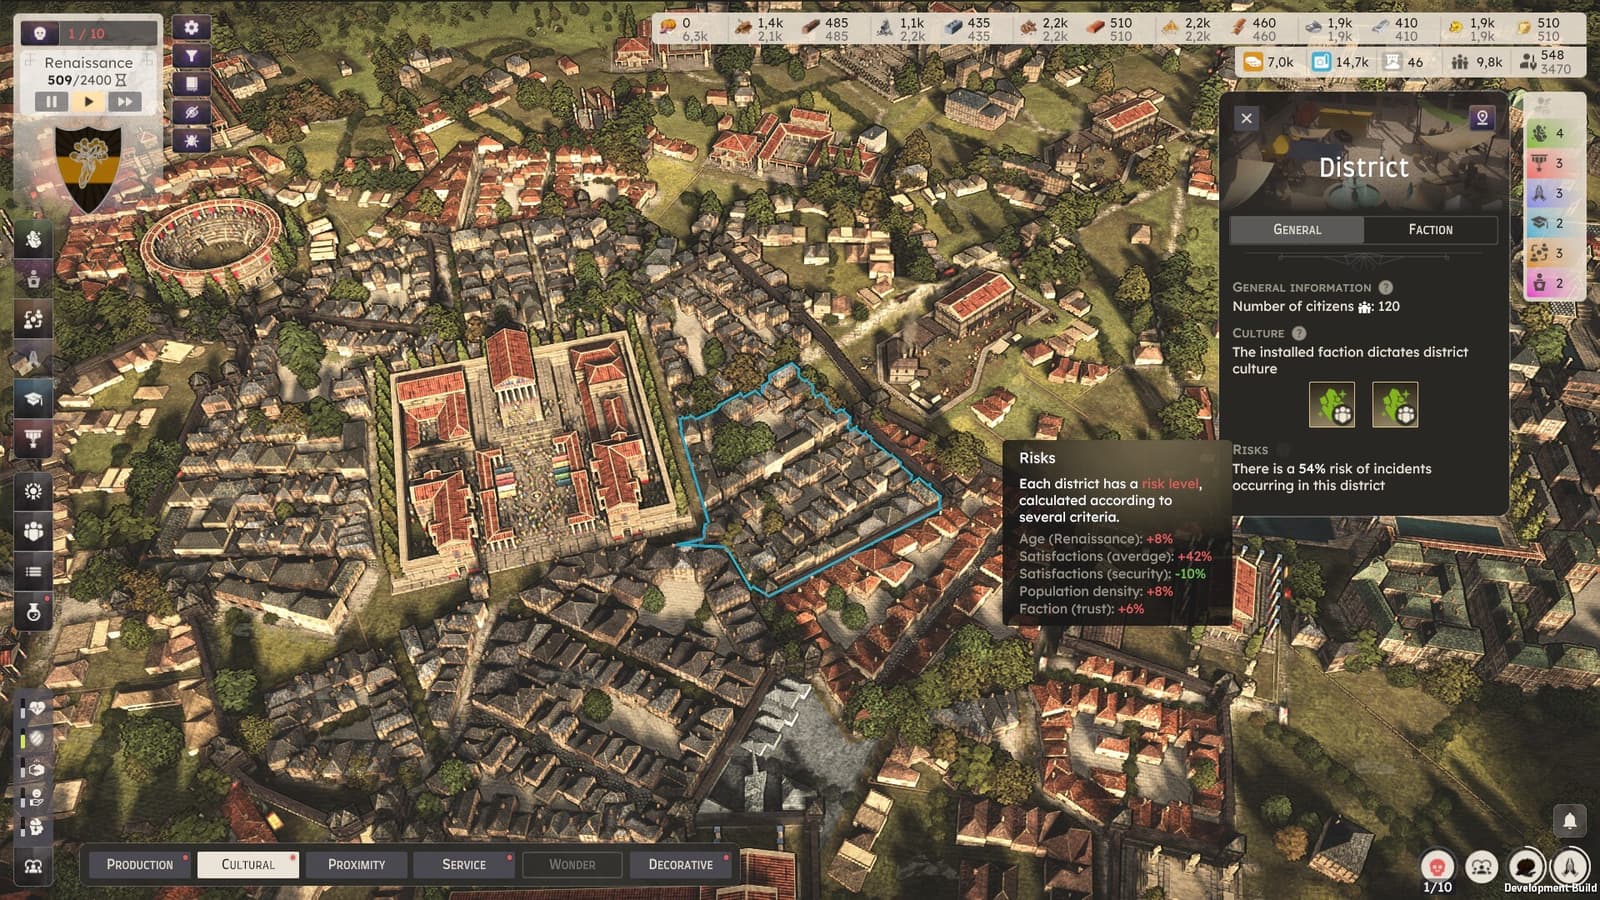The width and height of the screenshot is (1600, 900).
Task: Open the flask research icon
Action: coord(33,611)
